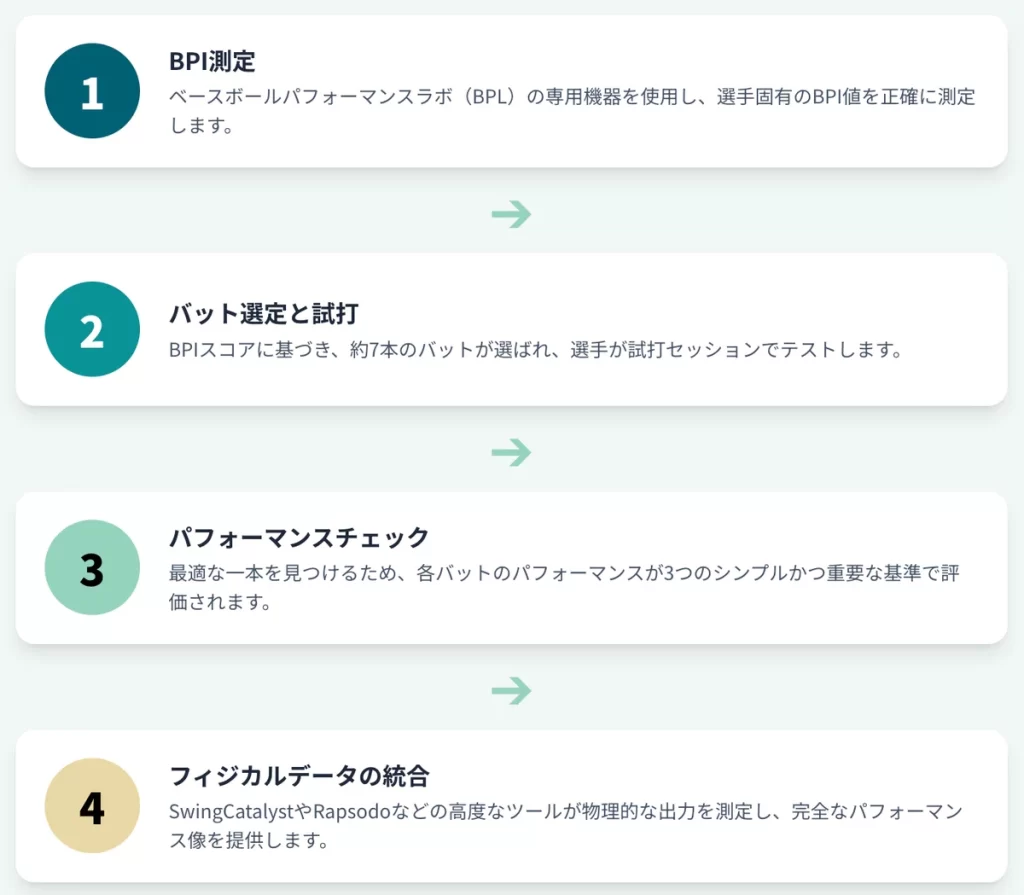Click the フィジカルデータの統合 heading
Image resolution: width=1024 pixels, height=895 pixels.
click(299, 775)
